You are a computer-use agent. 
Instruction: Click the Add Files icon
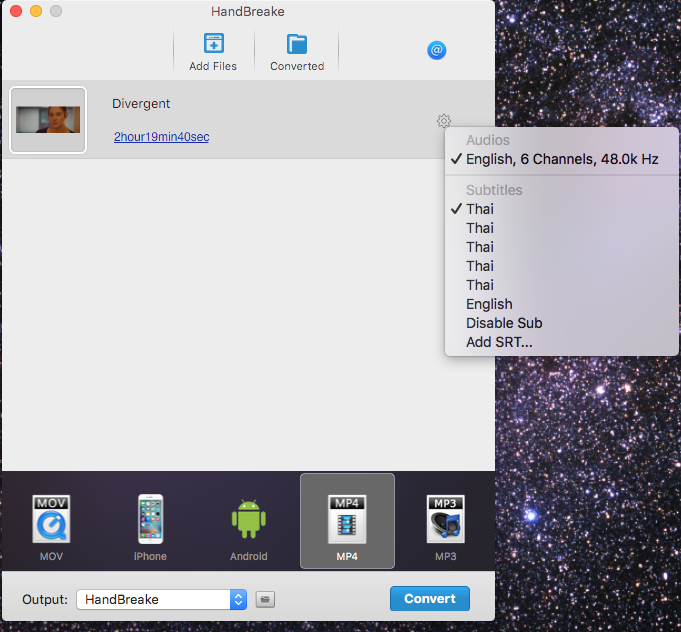[213, 43]
